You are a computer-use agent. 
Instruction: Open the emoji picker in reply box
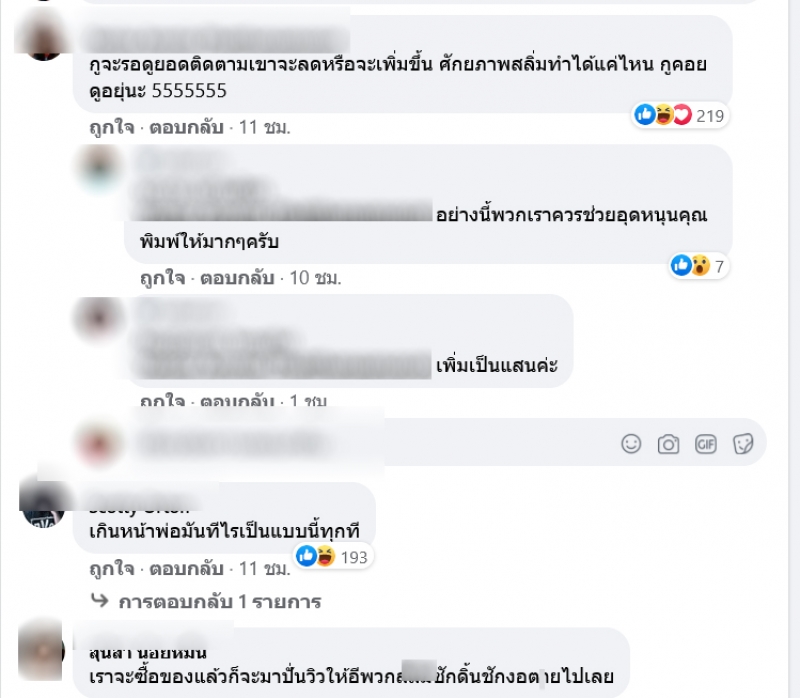(631, 443)
